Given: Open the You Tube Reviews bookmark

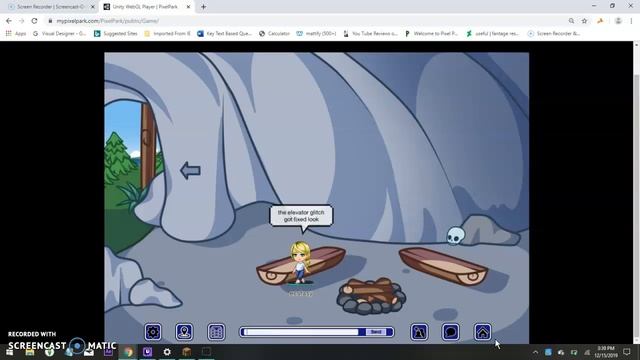Looking at the screenshot, I should coord(370,34).
